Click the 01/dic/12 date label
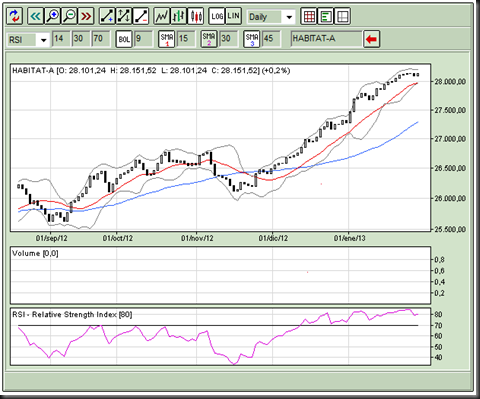 [273, 238]
